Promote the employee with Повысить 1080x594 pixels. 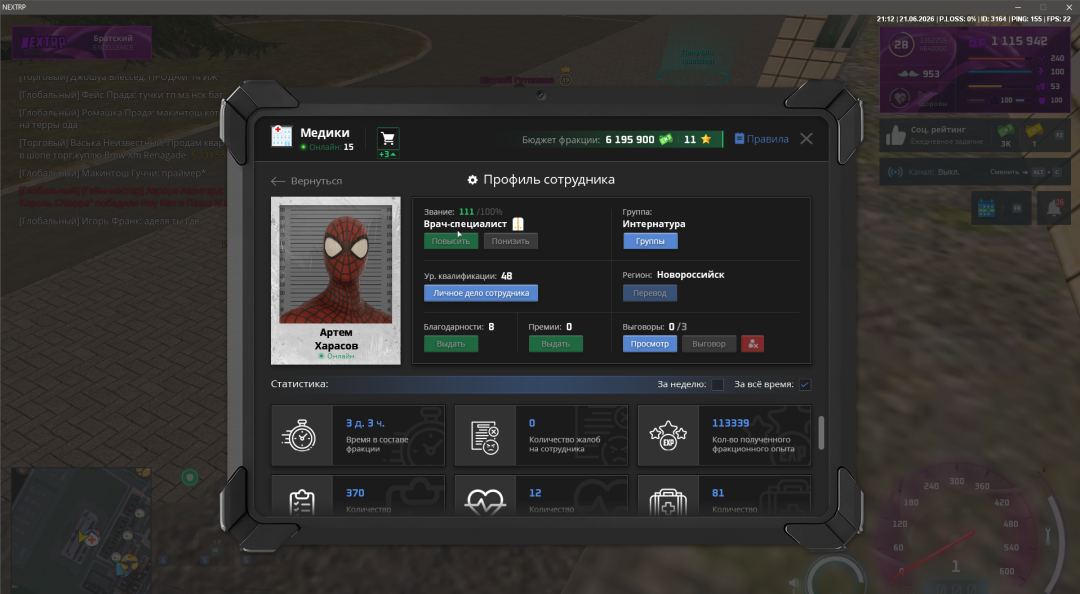(x=450, y=241)
